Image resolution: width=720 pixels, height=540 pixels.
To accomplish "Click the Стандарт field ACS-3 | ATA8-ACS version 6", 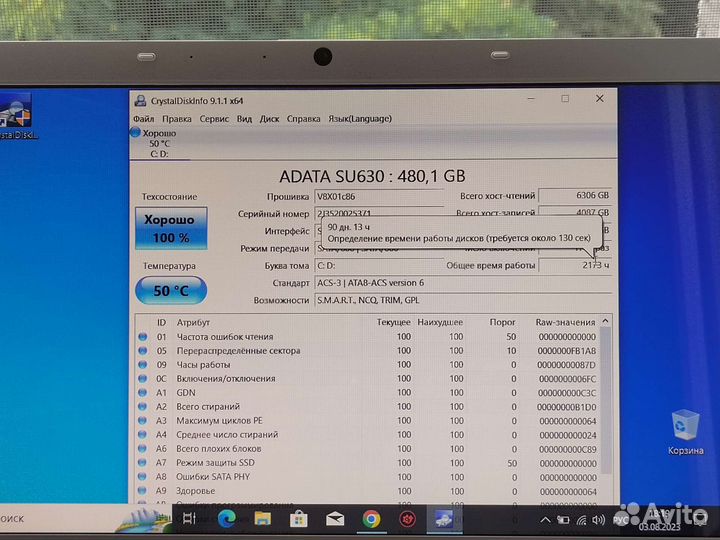I will click(463, 283).
